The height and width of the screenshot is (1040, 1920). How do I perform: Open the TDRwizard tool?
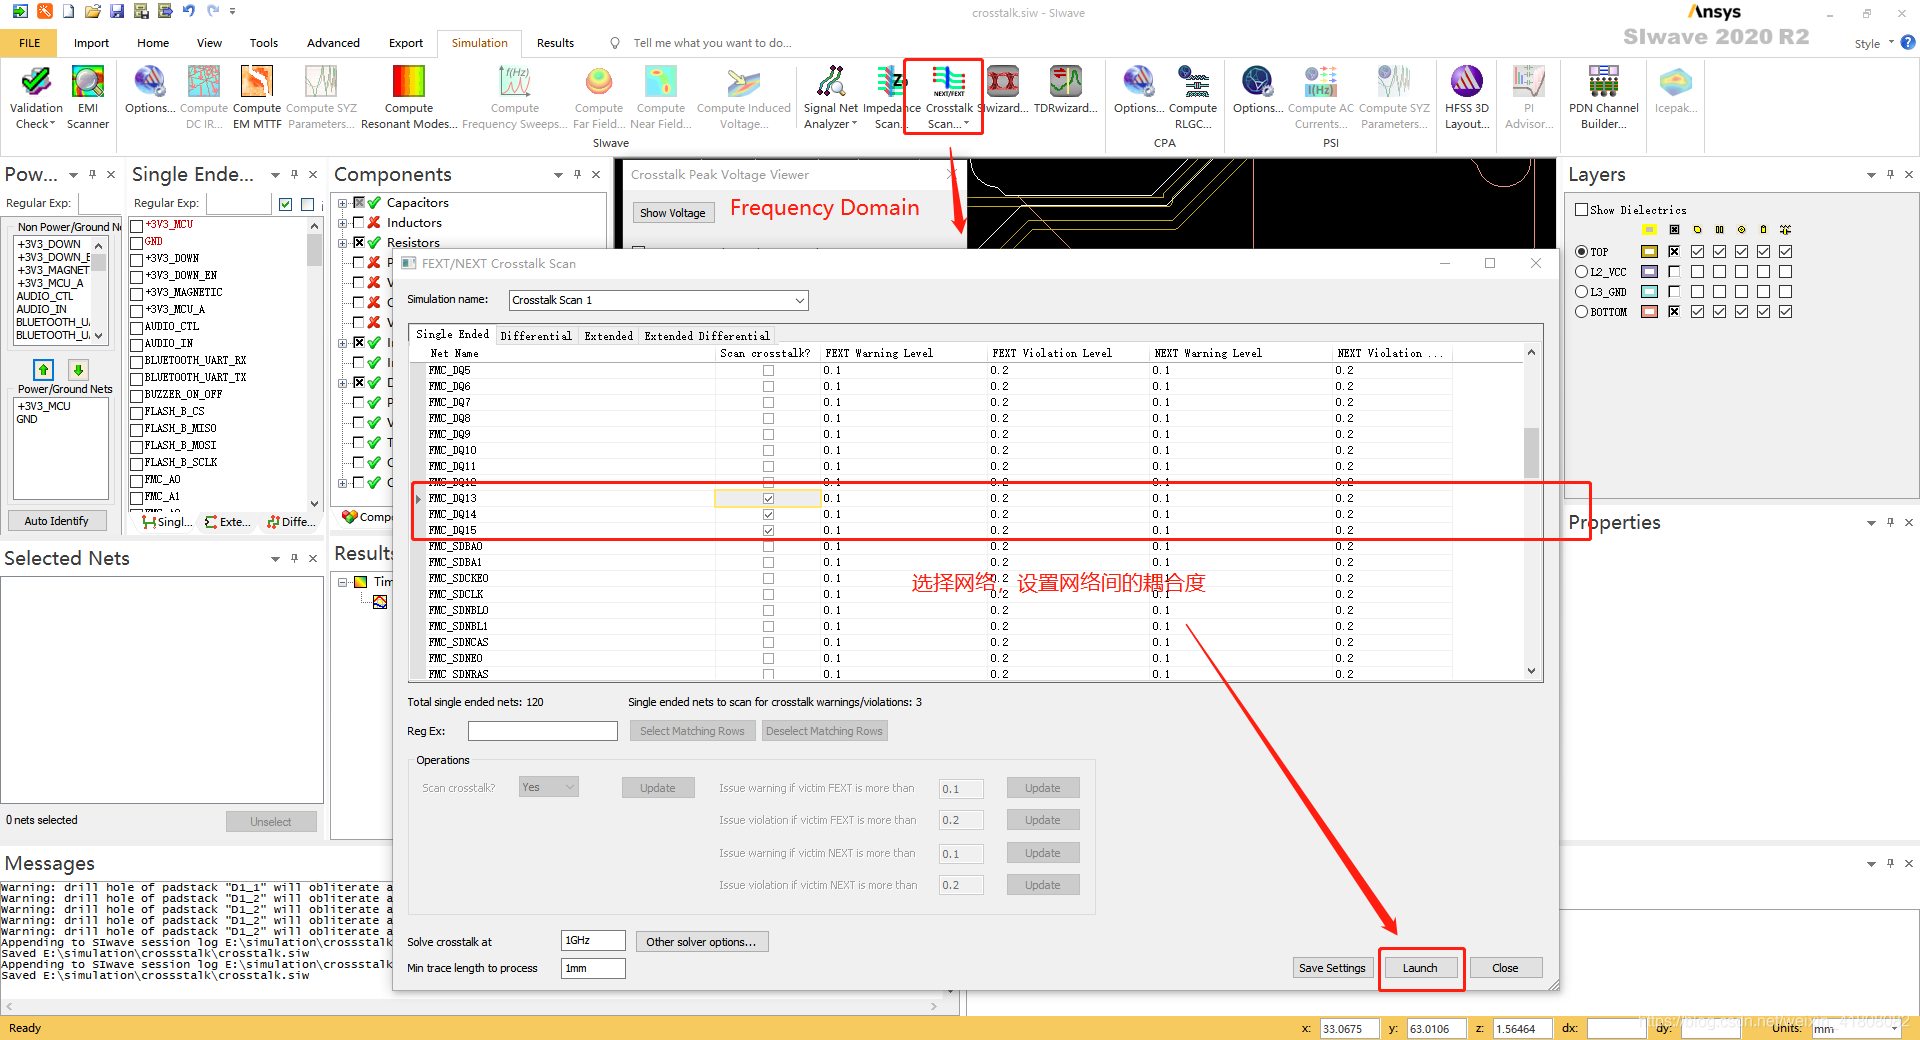[x=1066, y=90]
